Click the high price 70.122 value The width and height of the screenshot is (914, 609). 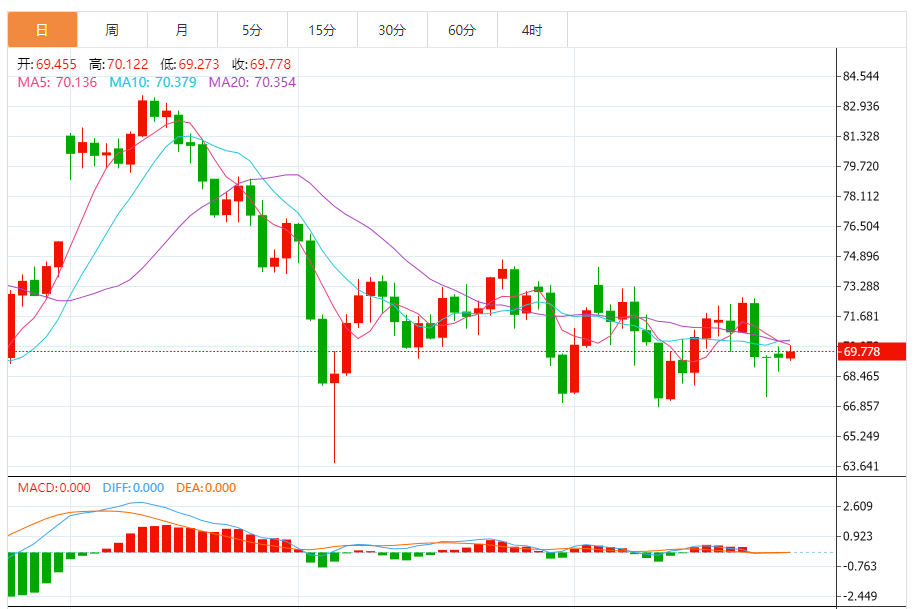coord(128,64)
